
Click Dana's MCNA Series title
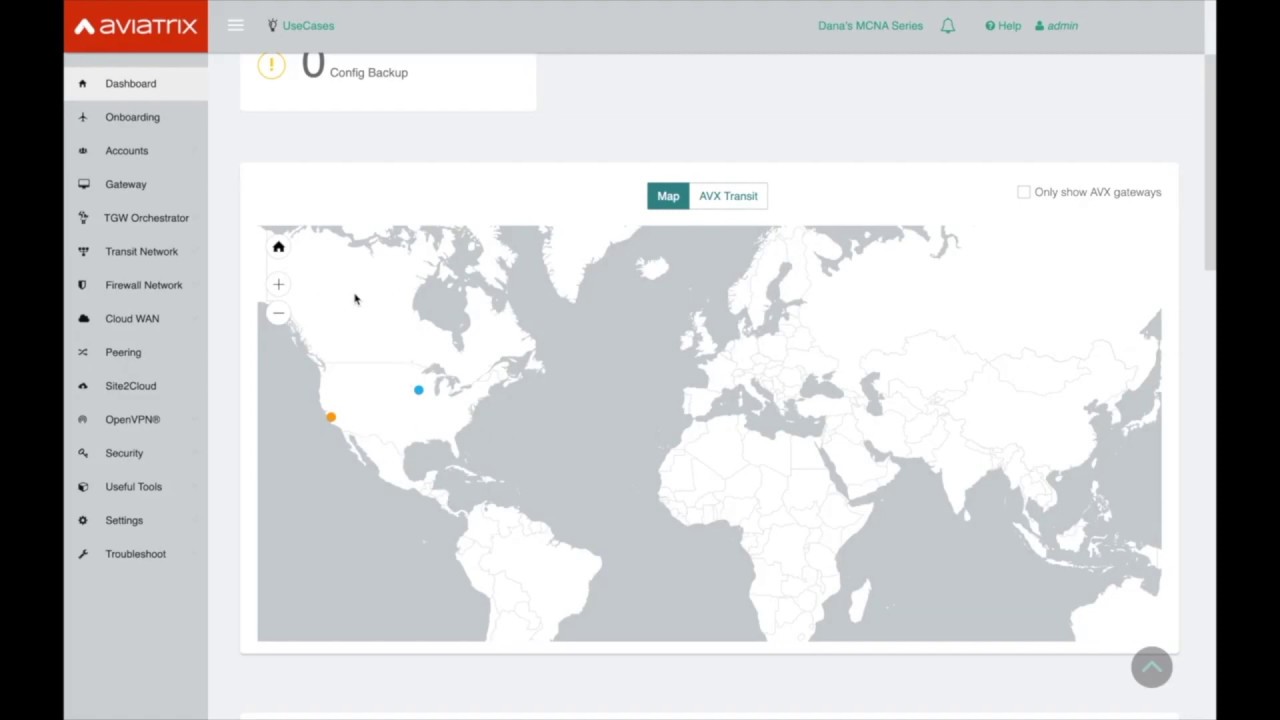click(870, 26)
